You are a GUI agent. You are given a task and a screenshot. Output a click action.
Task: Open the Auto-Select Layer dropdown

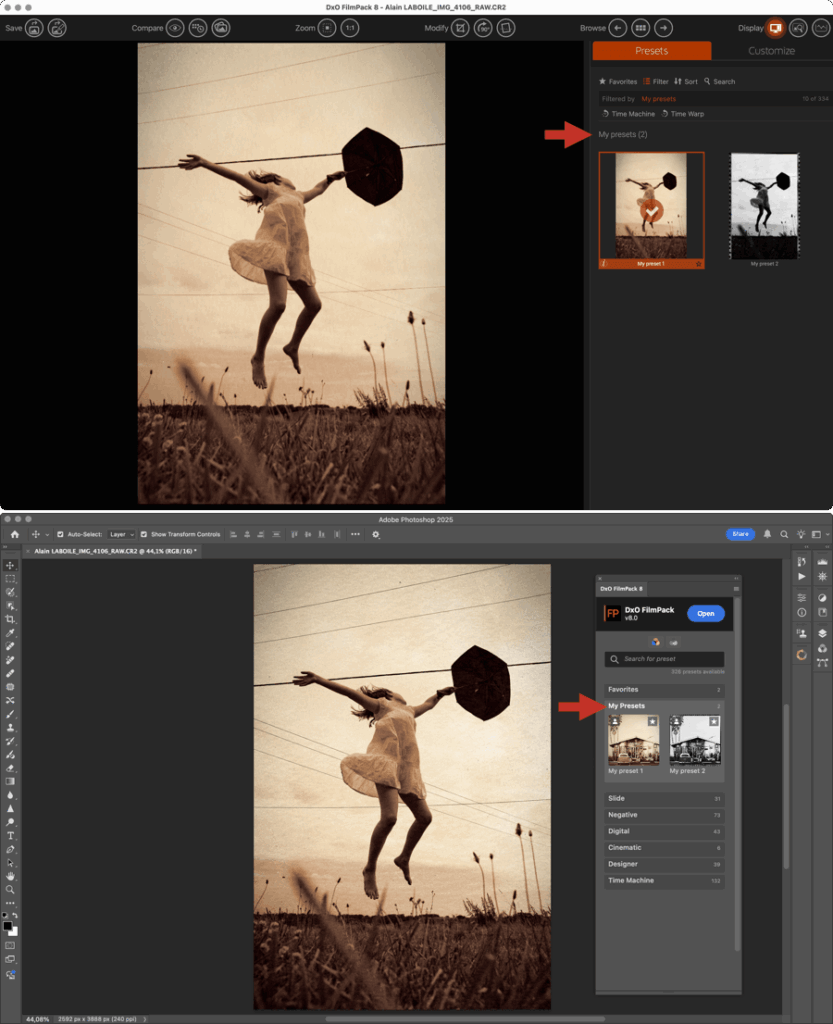pos(122,535)
